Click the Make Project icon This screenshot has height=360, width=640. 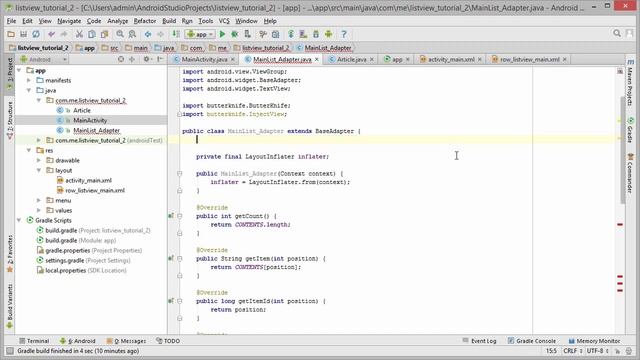point(176,34)
